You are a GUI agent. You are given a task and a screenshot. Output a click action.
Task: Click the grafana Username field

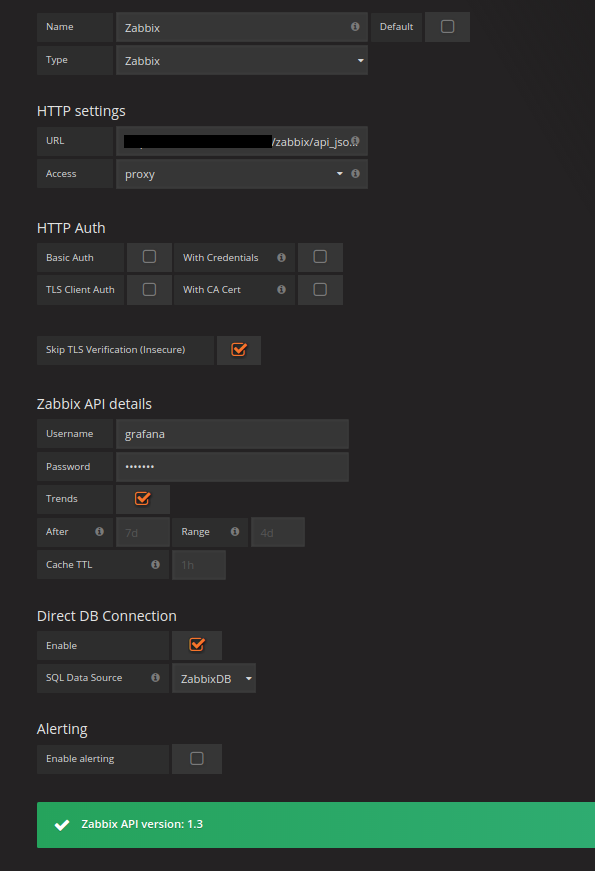[232, 433]
